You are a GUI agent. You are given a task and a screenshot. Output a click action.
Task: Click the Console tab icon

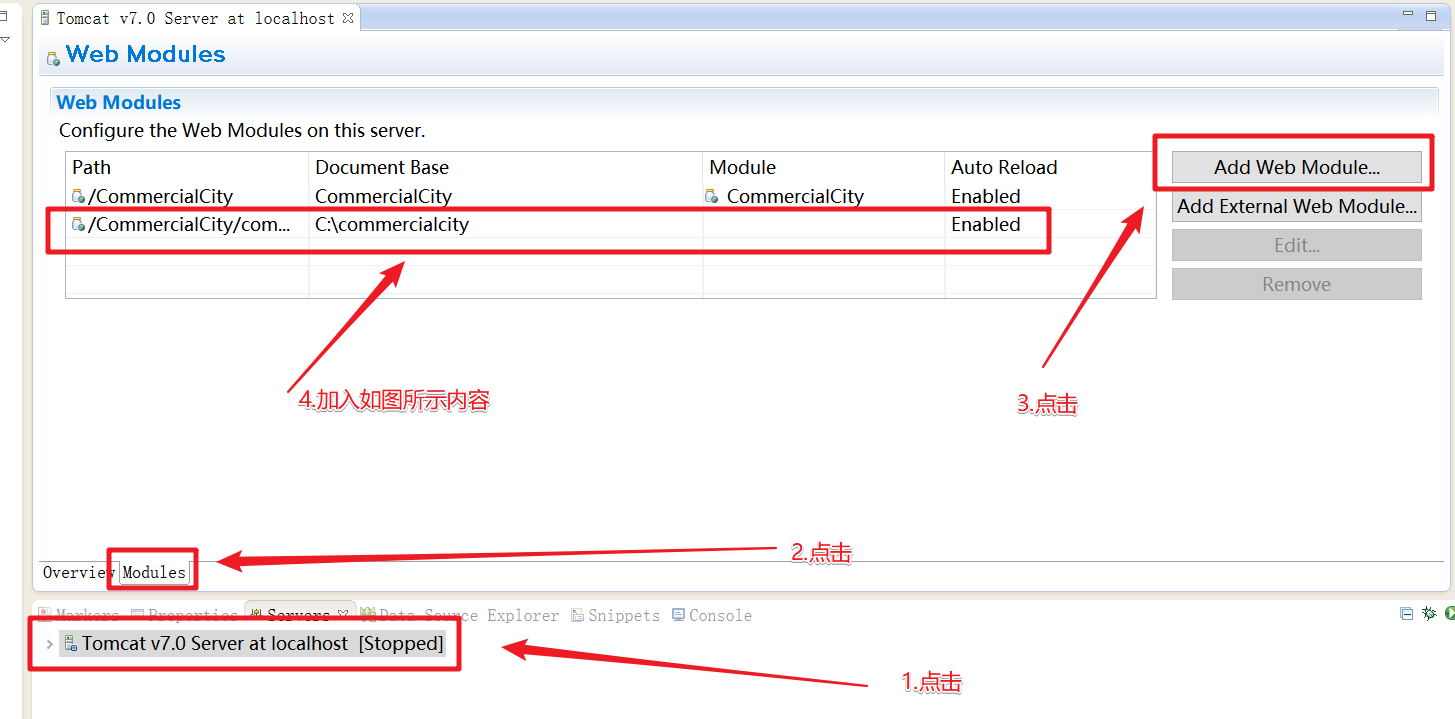tap(679, 615)
